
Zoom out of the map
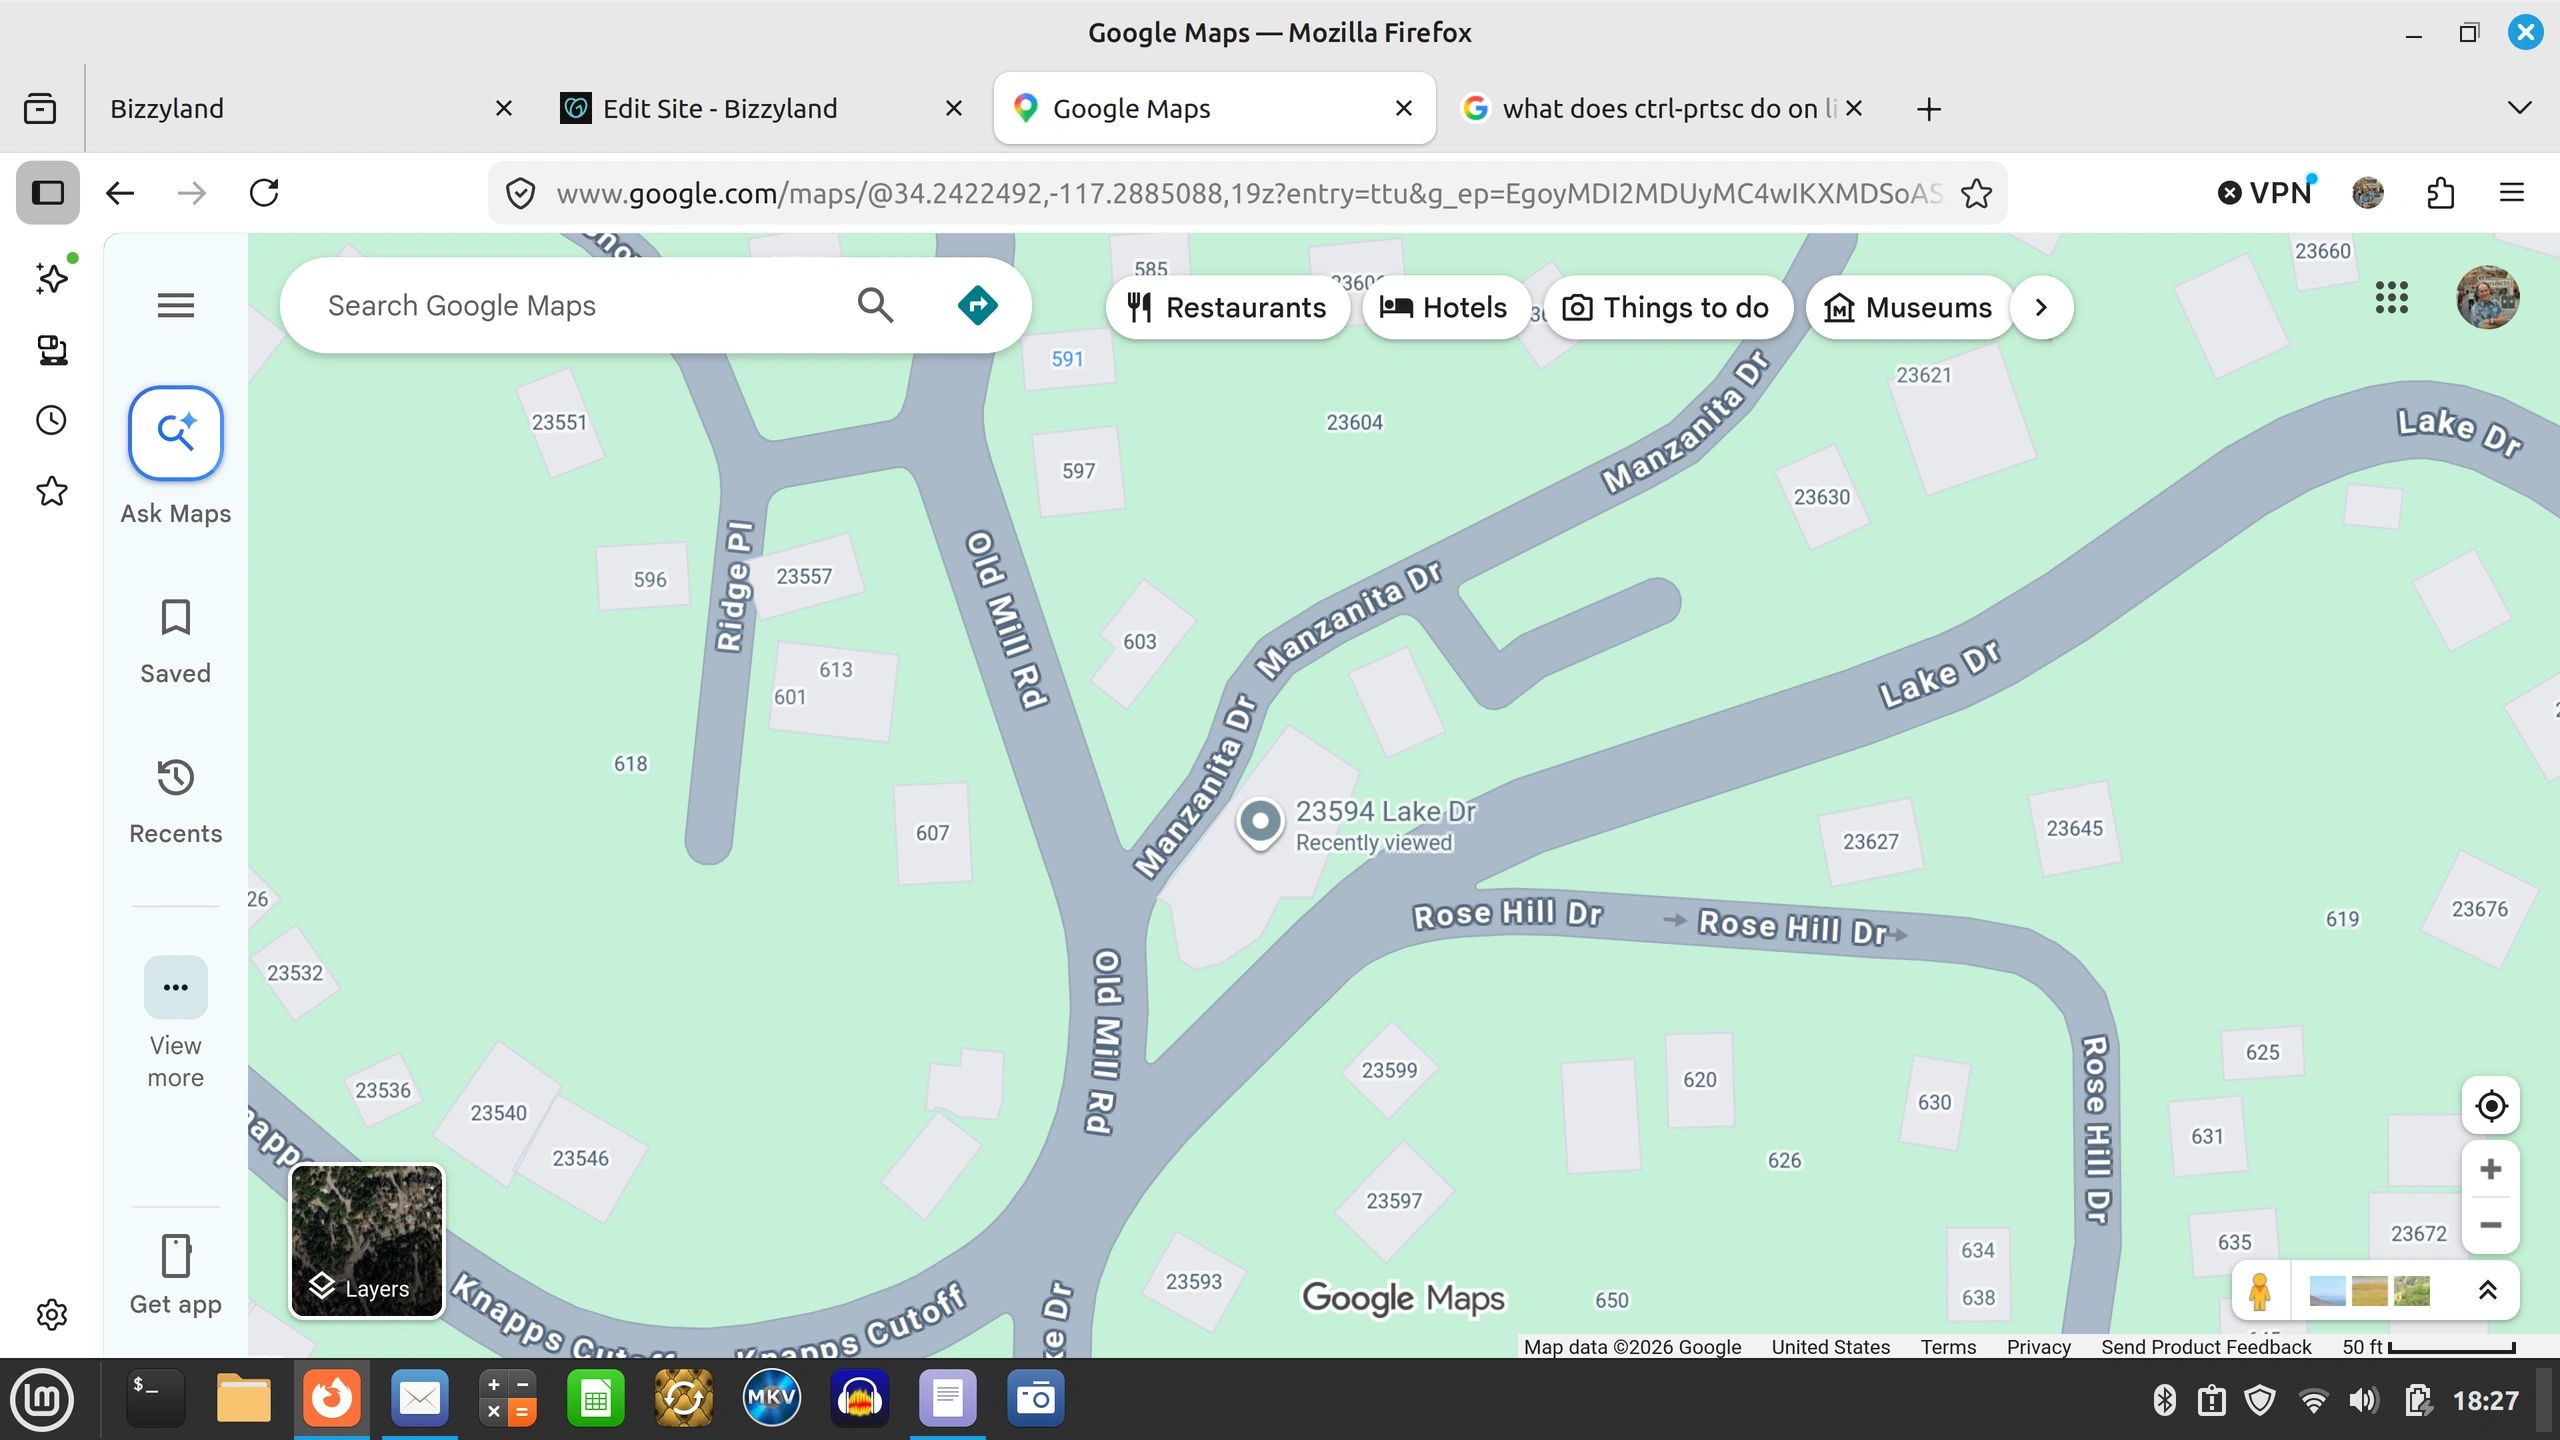[x=2490, y=1225]
